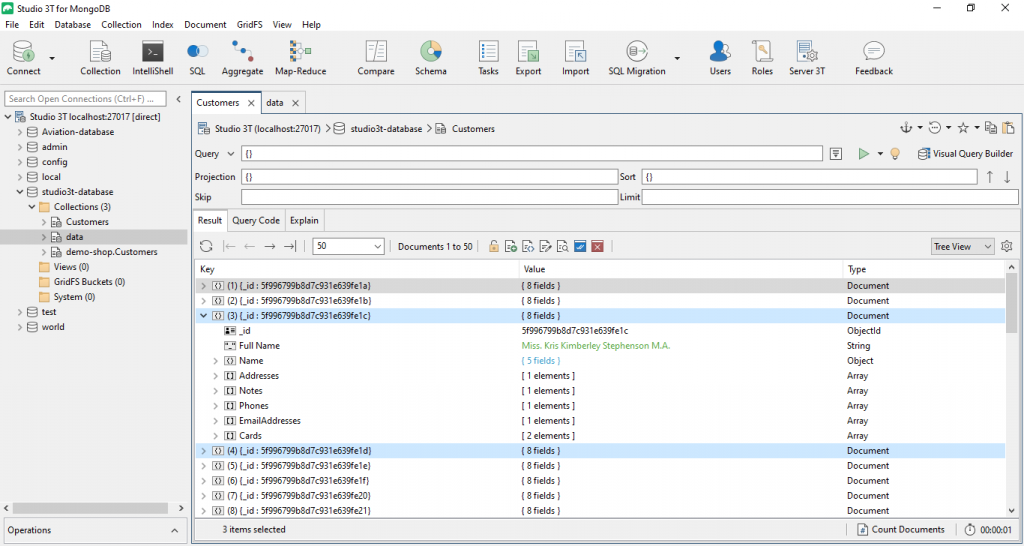1024x546 pixels.
Task: Open the SQL query tool
Action: (x=197, y=58)
